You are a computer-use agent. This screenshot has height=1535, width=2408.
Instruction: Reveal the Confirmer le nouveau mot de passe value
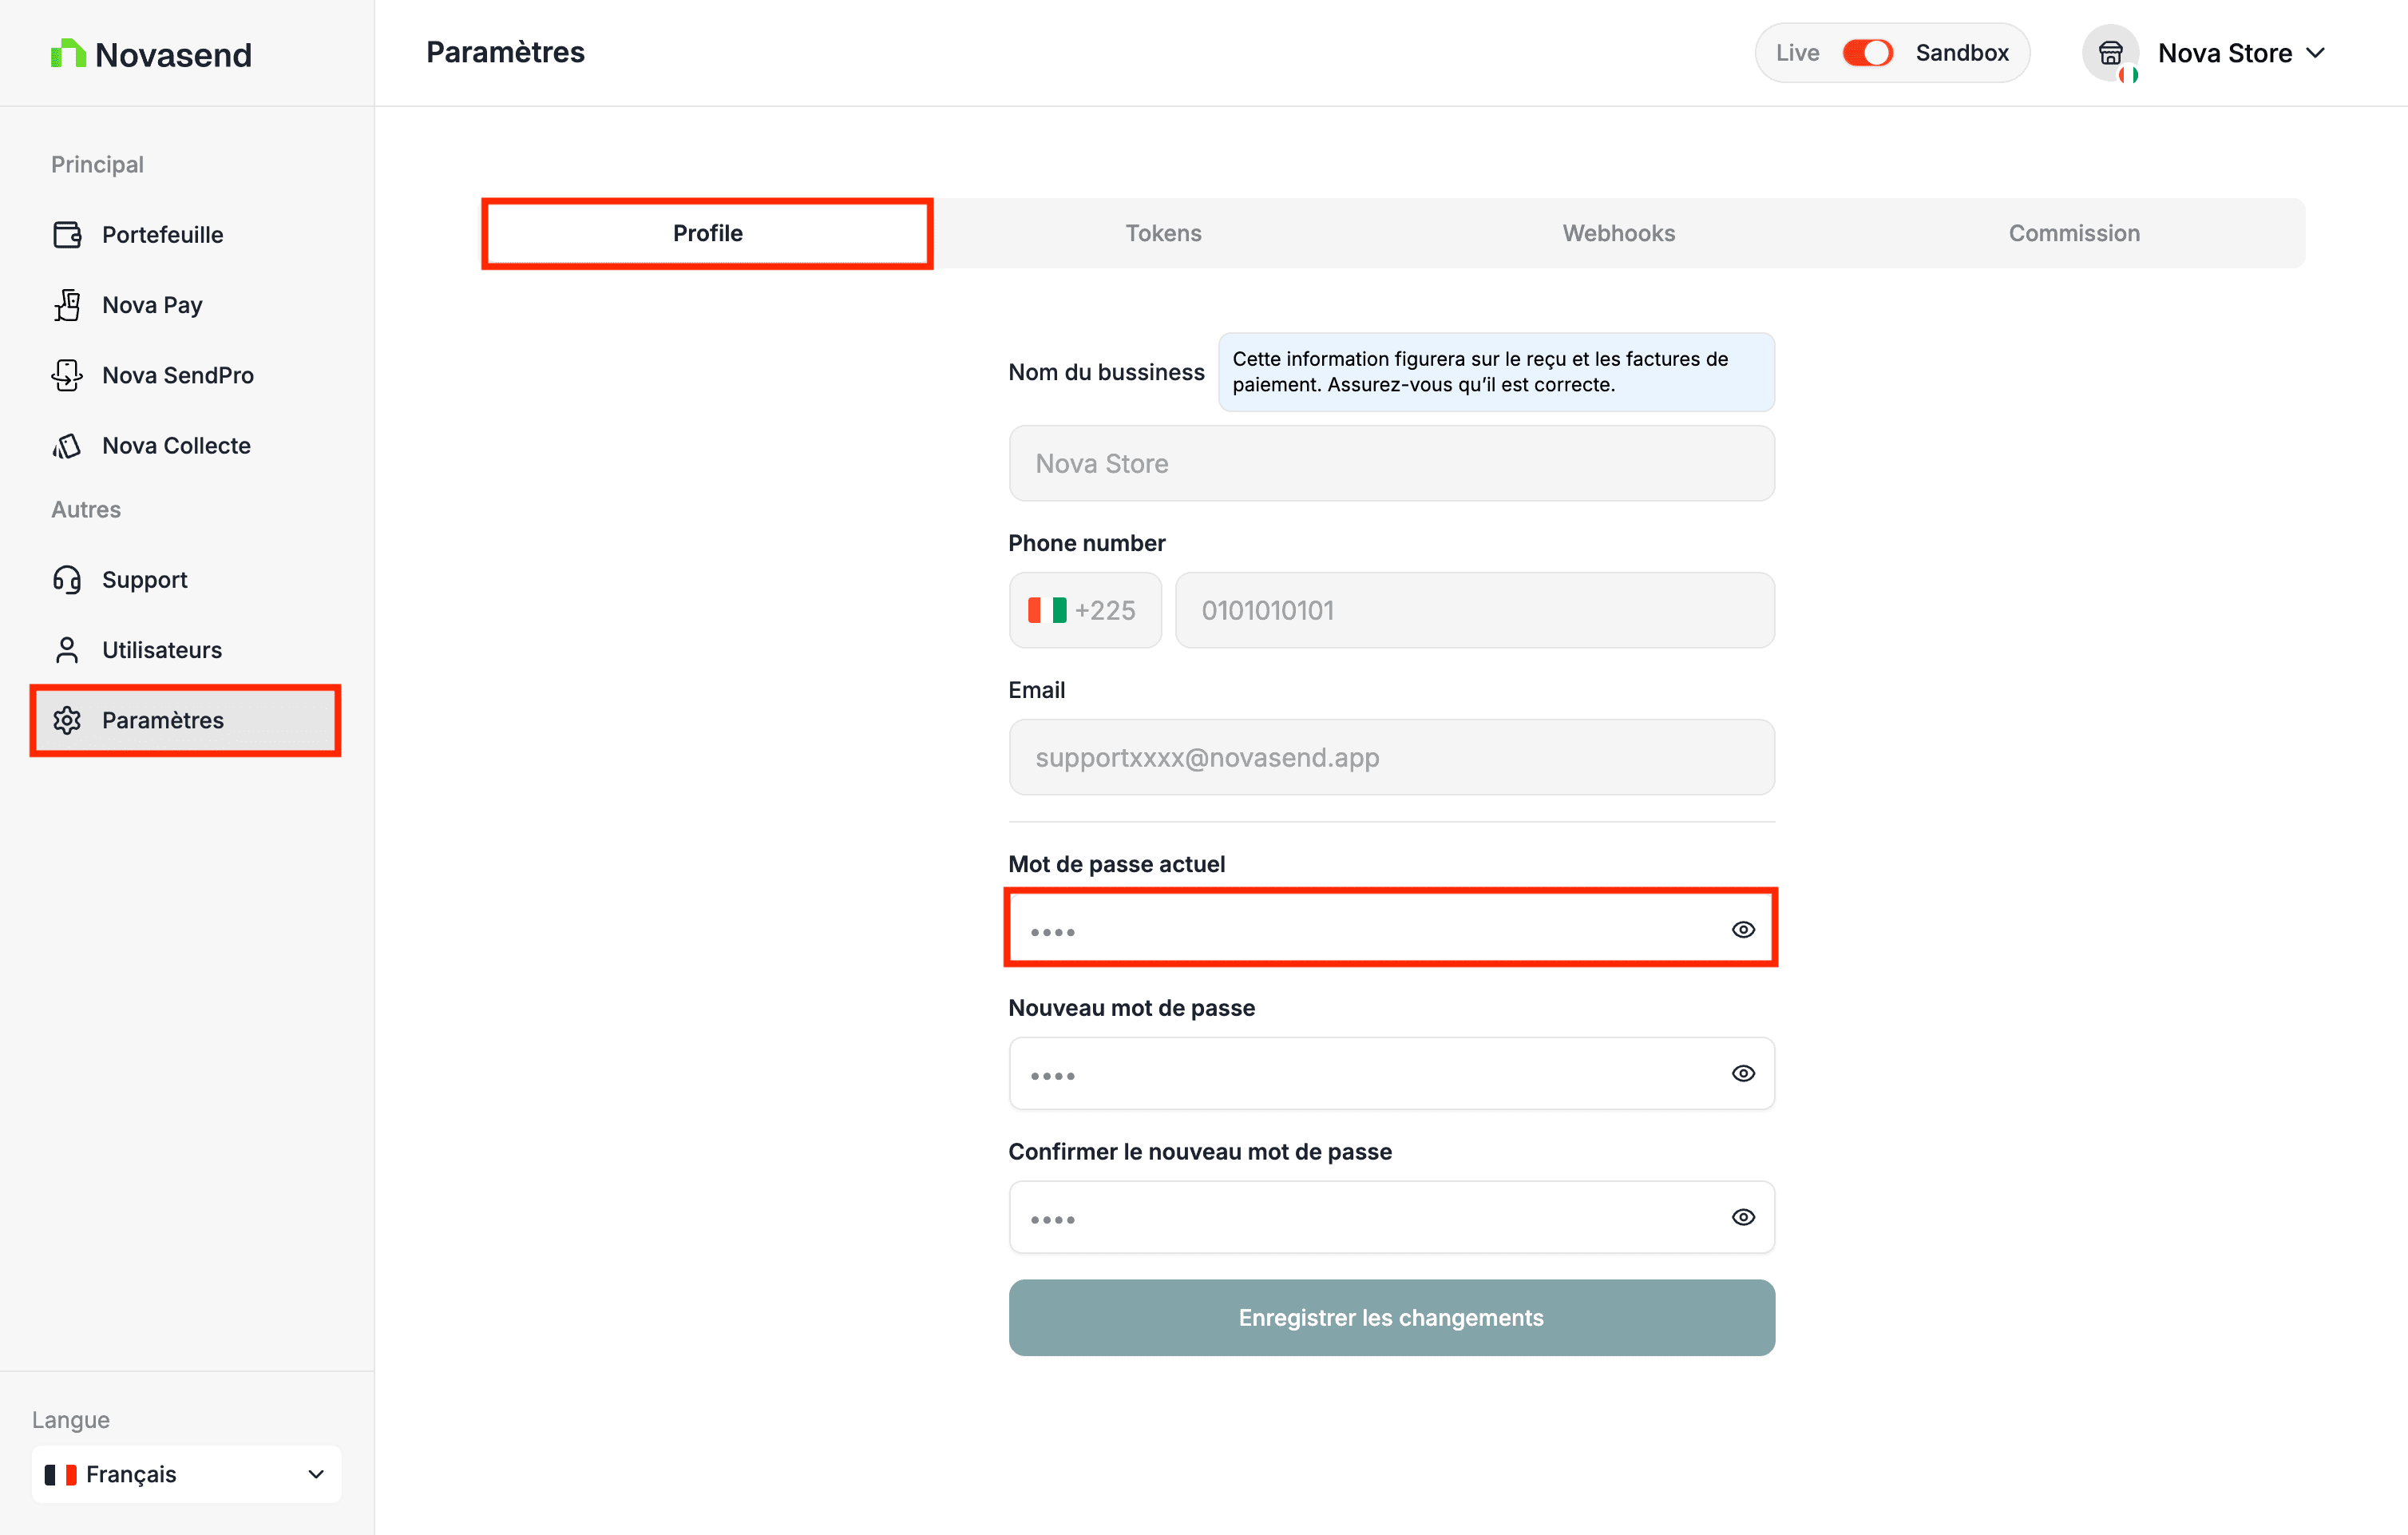click(x=1743, y=1217)
